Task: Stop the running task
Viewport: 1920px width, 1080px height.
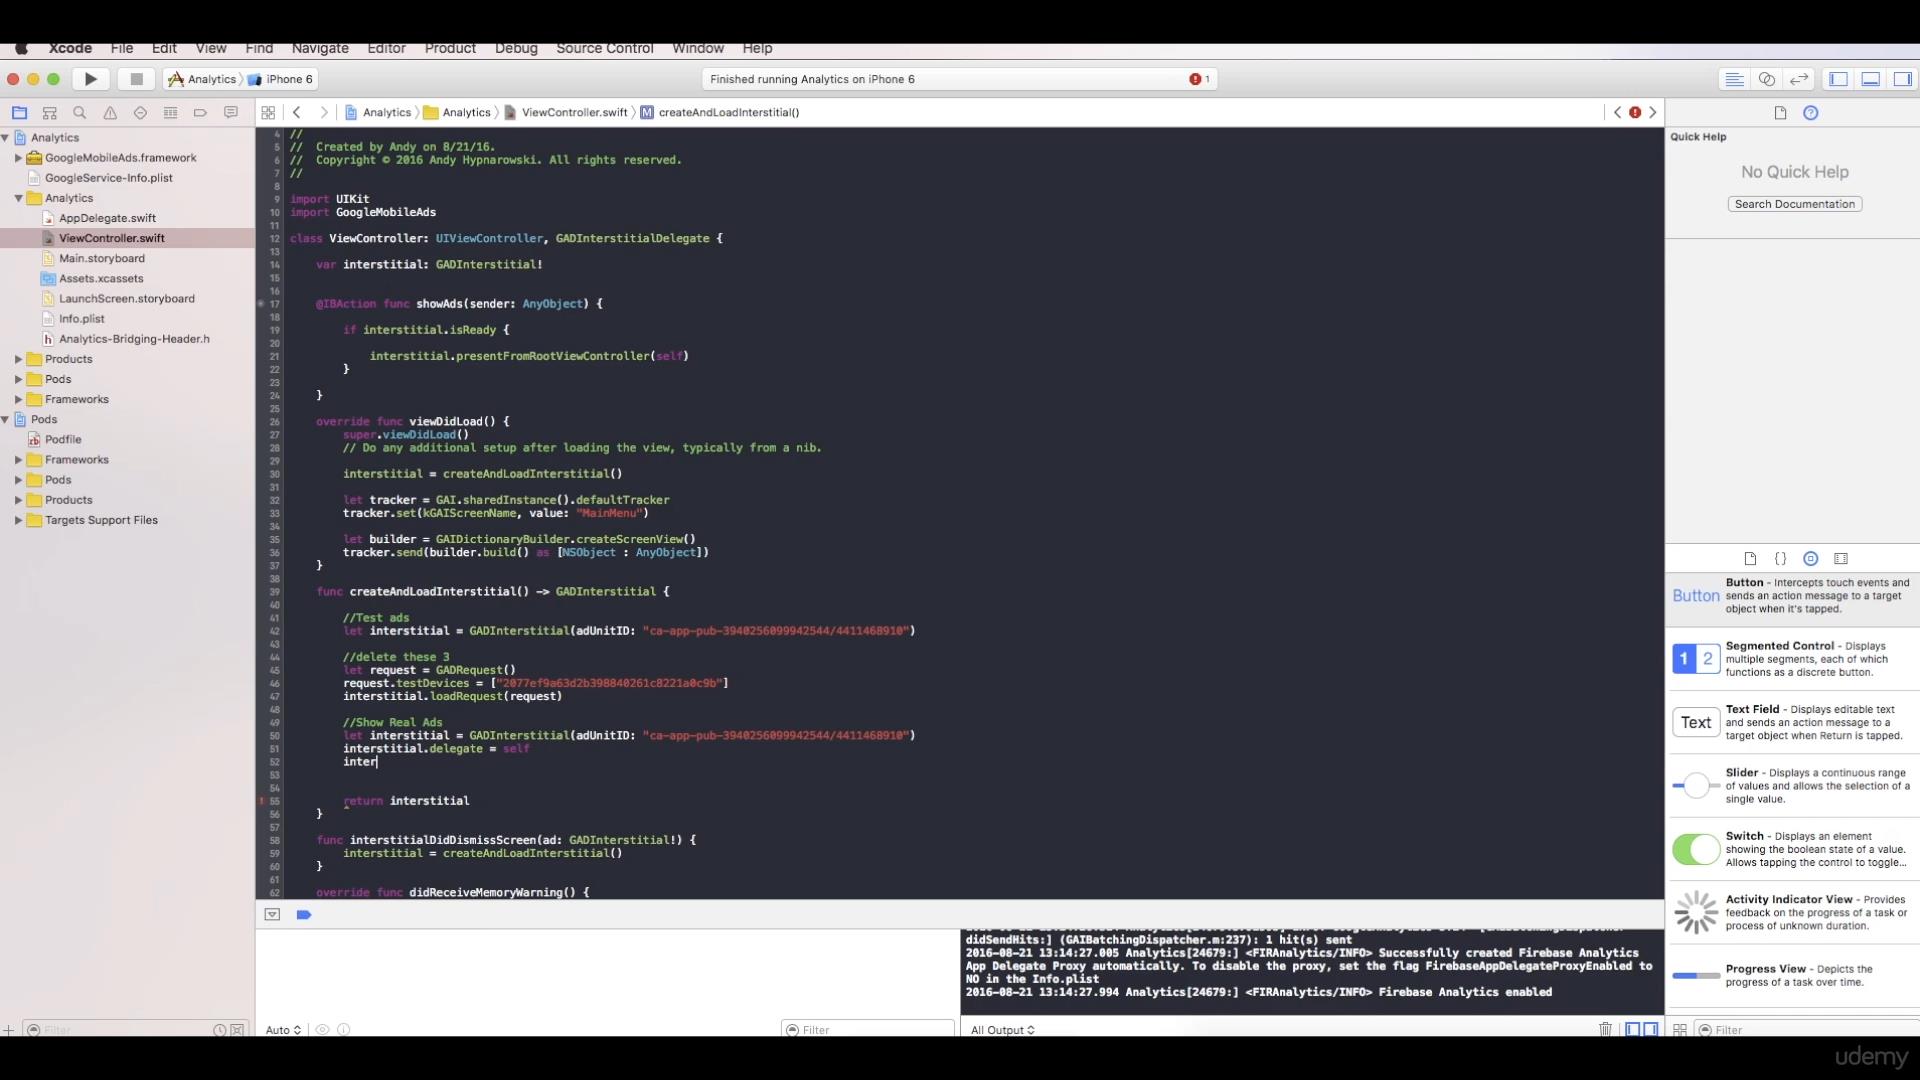Action: [x=137, y=79]
